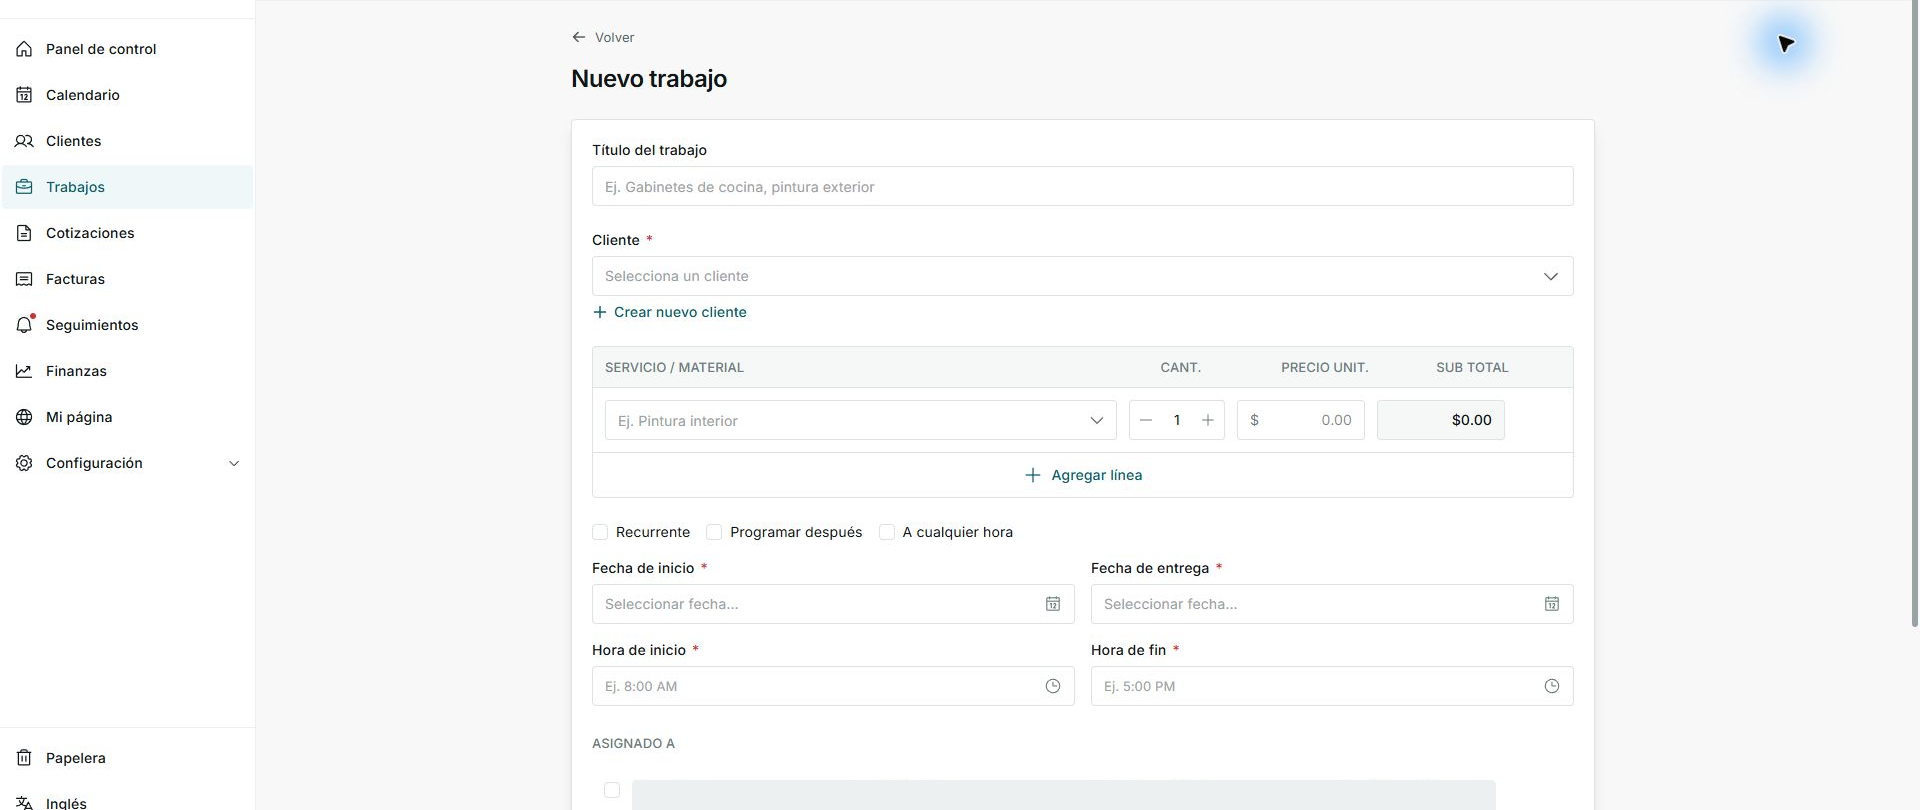This screenshot has width=1920, height=810.
Task: Toggle the checkbox under ASIGNADO A
Action: (x=612, y=790)
